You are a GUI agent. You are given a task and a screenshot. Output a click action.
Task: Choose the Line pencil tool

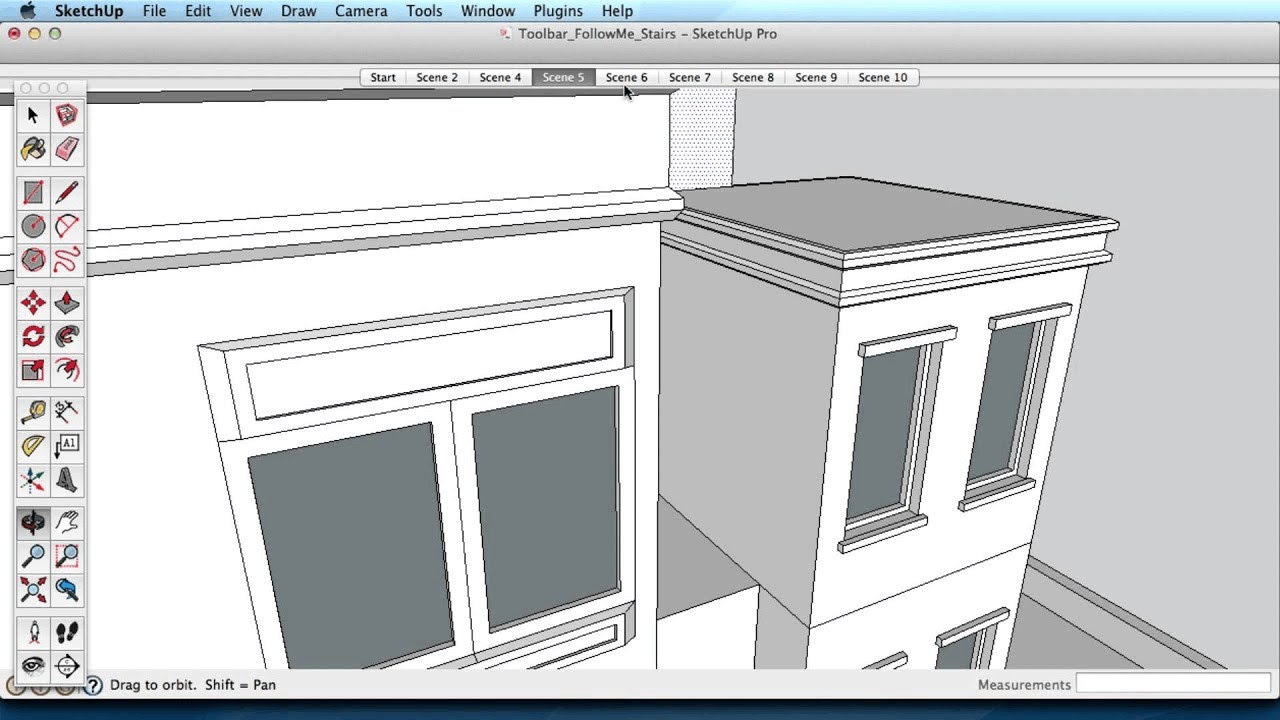[x=67, y=192]
